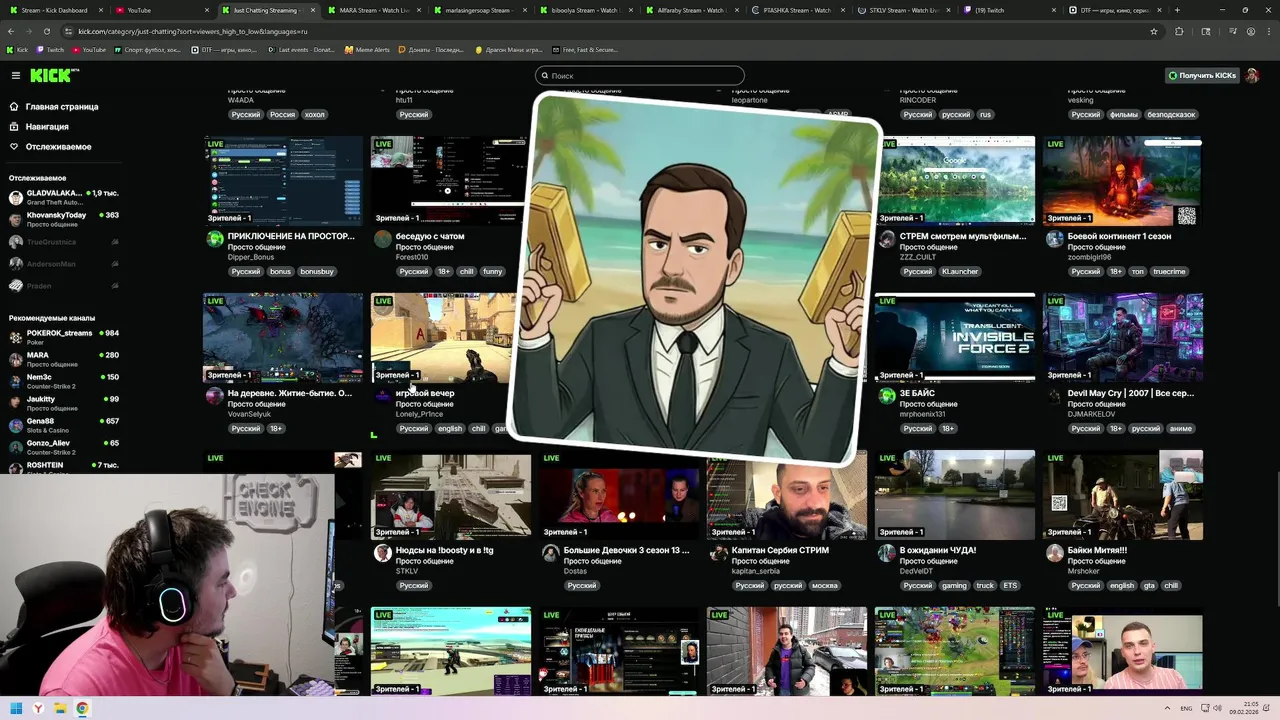Open recommended channel Nem3c
The image size is (1280, 720).
(64, 381)
